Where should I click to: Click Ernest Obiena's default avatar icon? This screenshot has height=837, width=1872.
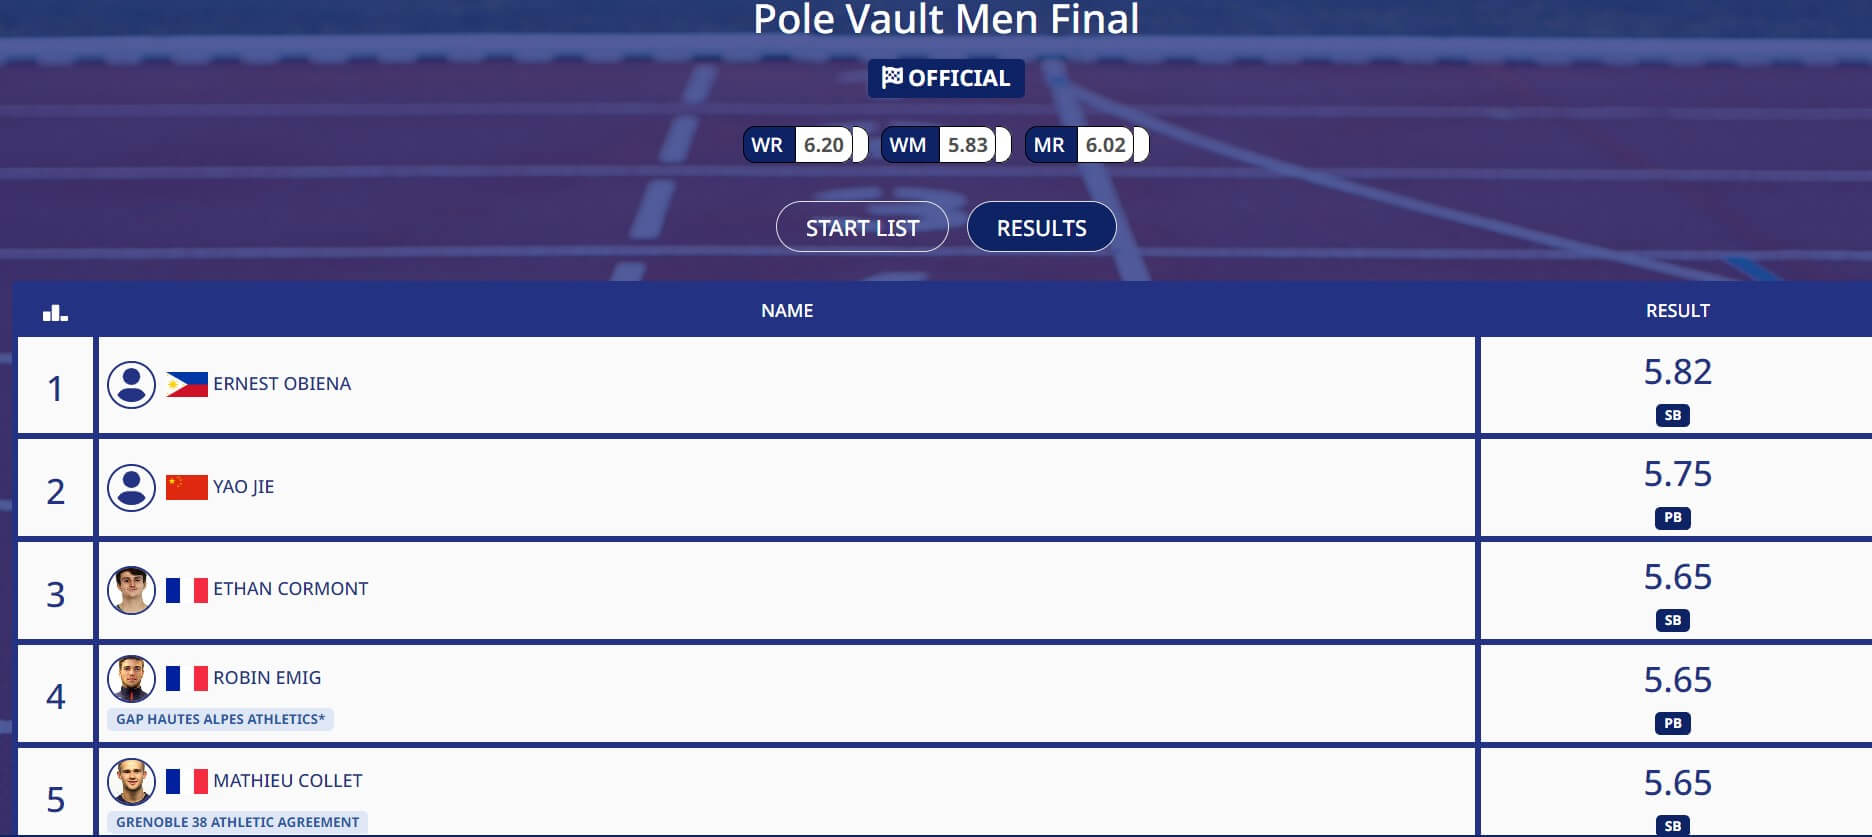tap(131, 385)
